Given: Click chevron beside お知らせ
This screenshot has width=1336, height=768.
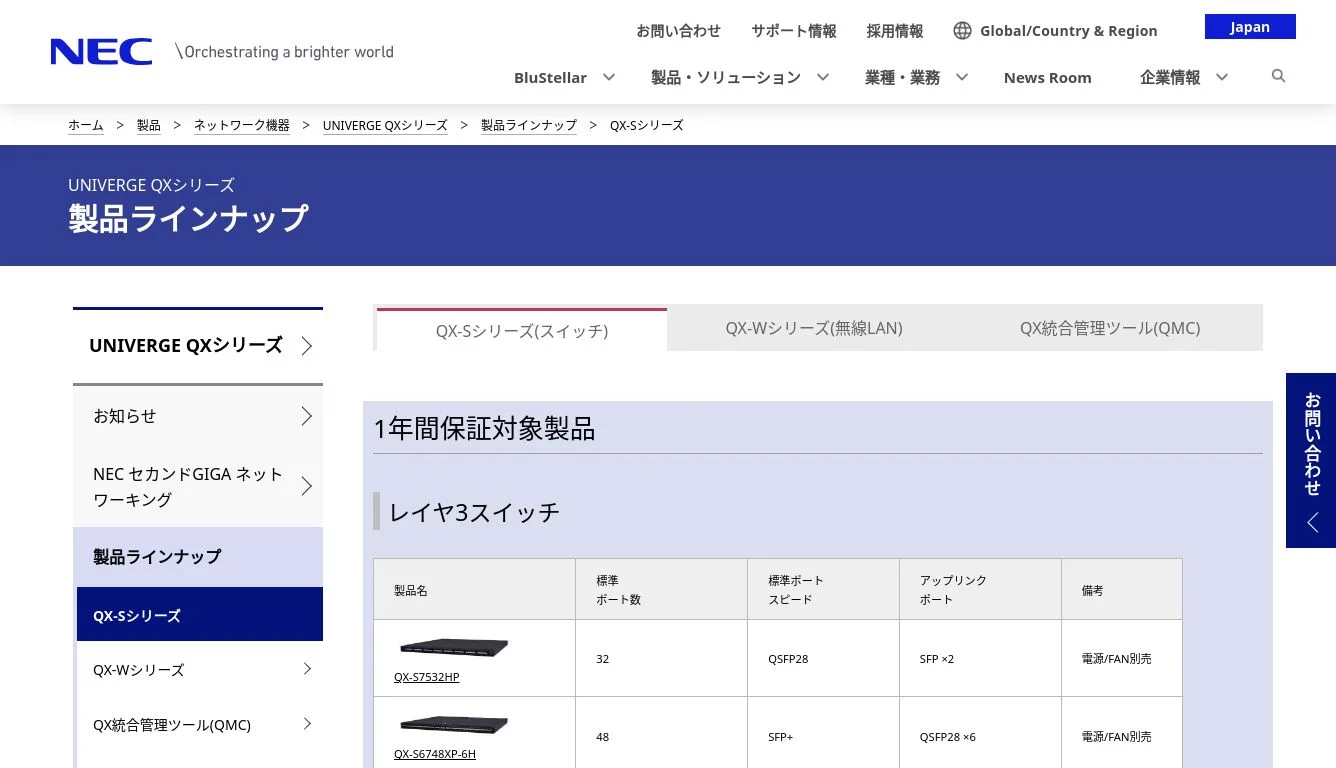Looking at the screenshot, I should pos(307,416).
